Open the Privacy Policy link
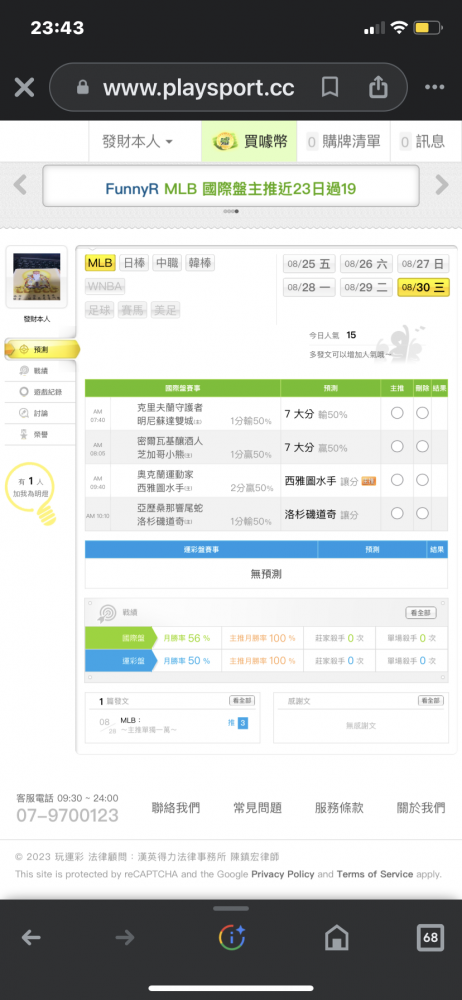This screenshot has width=462, height=1000. click(283, 874)
